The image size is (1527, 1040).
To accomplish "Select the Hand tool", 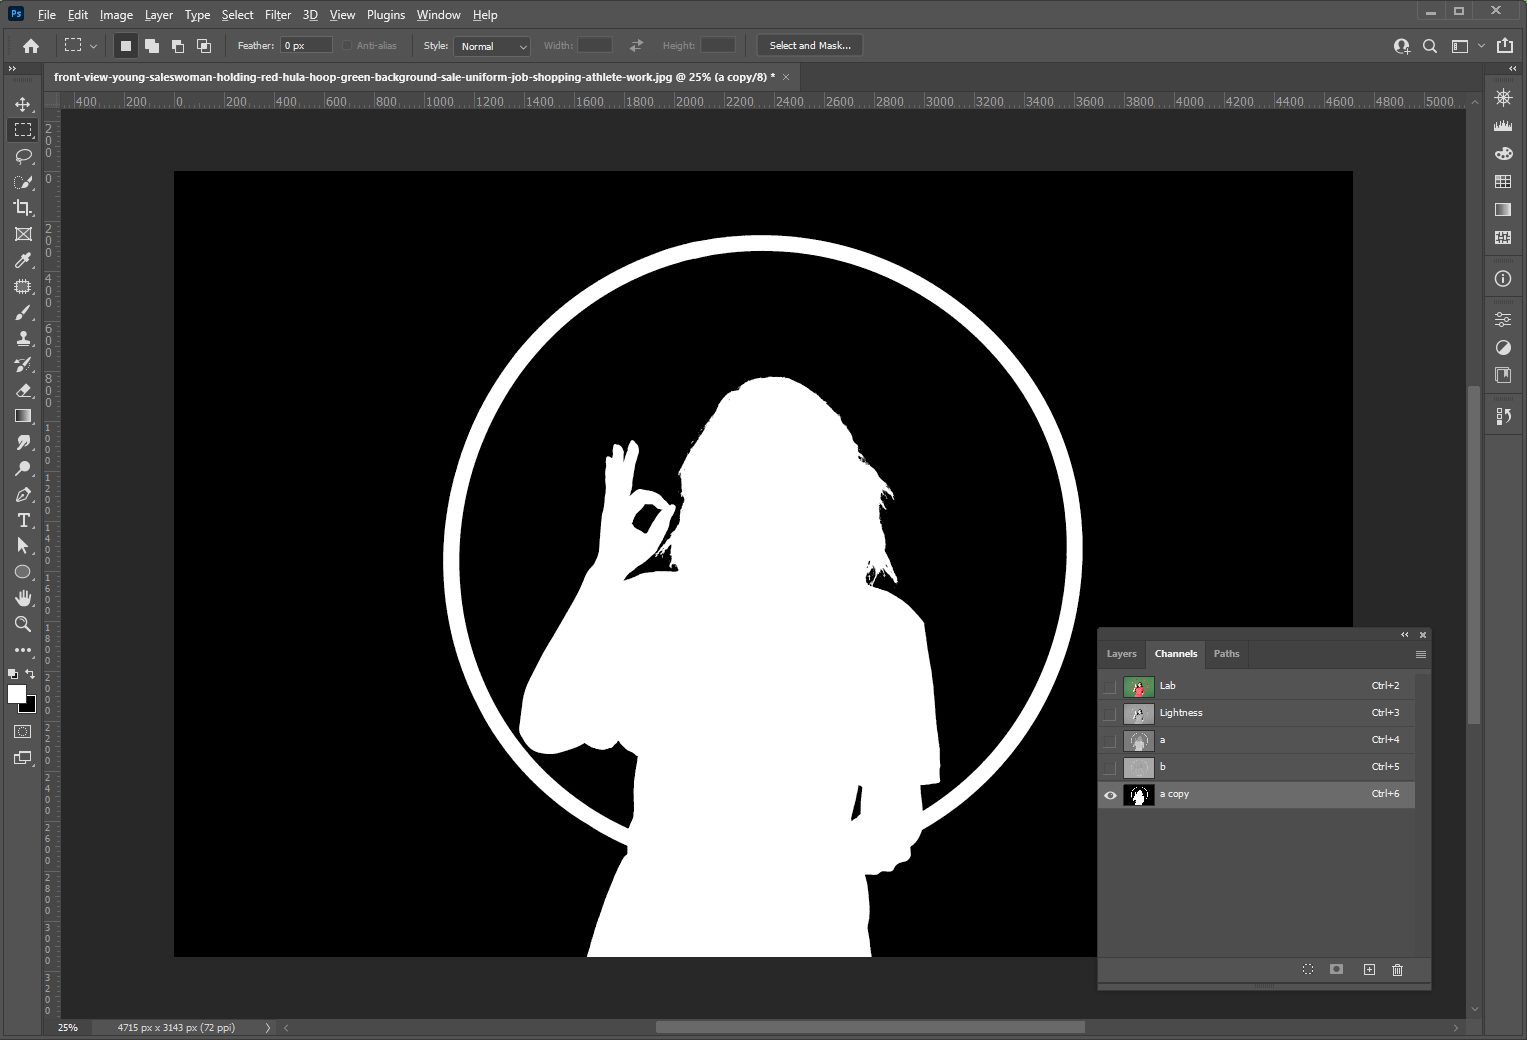I will coord(23,598).
